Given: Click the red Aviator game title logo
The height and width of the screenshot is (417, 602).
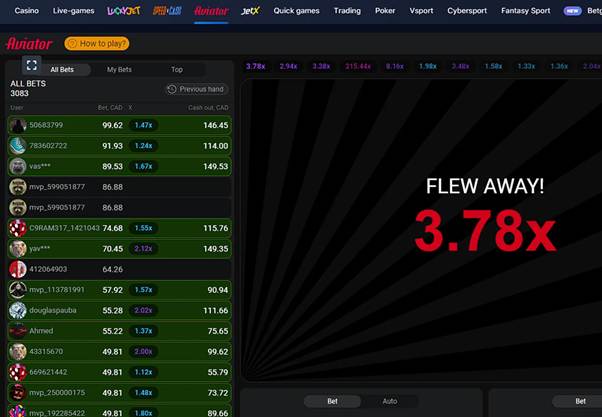Looking at the screenshot, I should pos(29,44).
